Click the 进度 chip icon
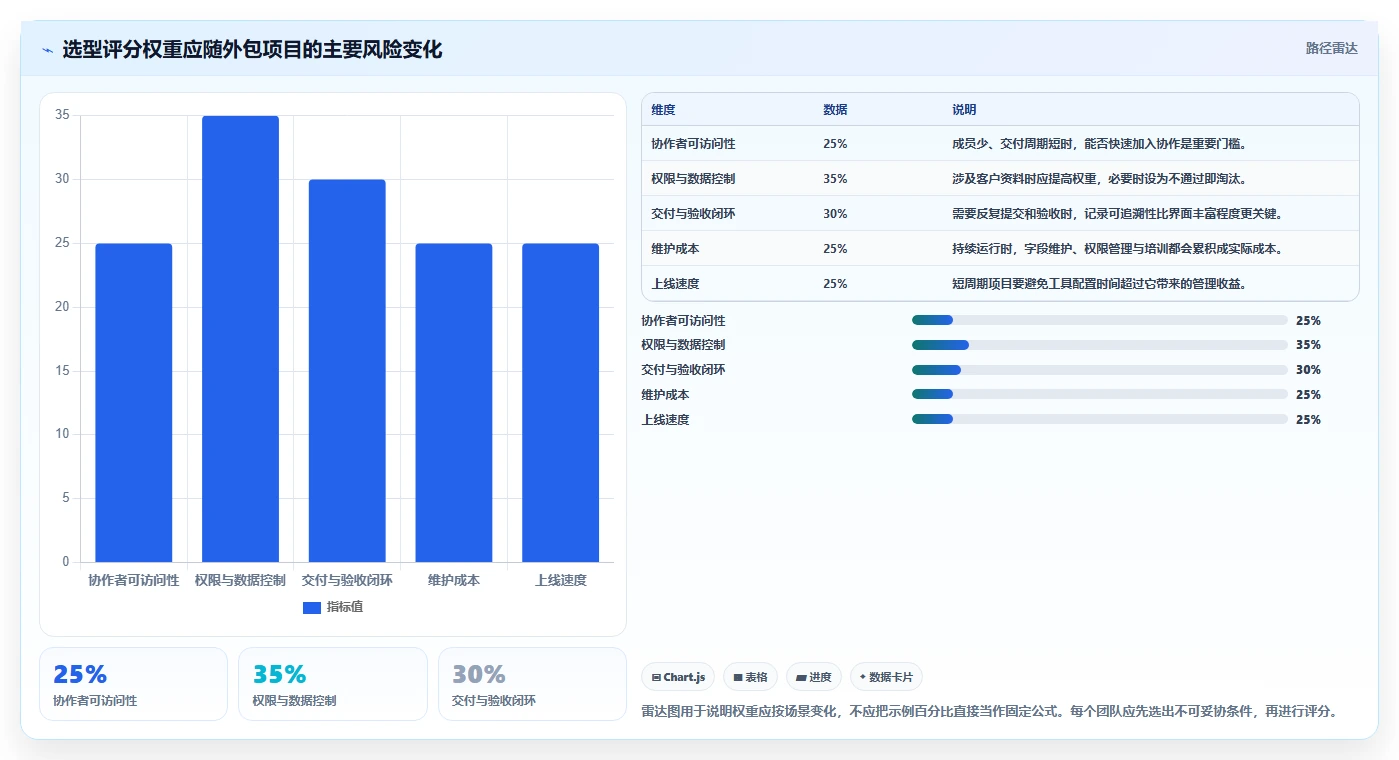The width and height of the screenshot is (1399, 760). click(801, 678)
